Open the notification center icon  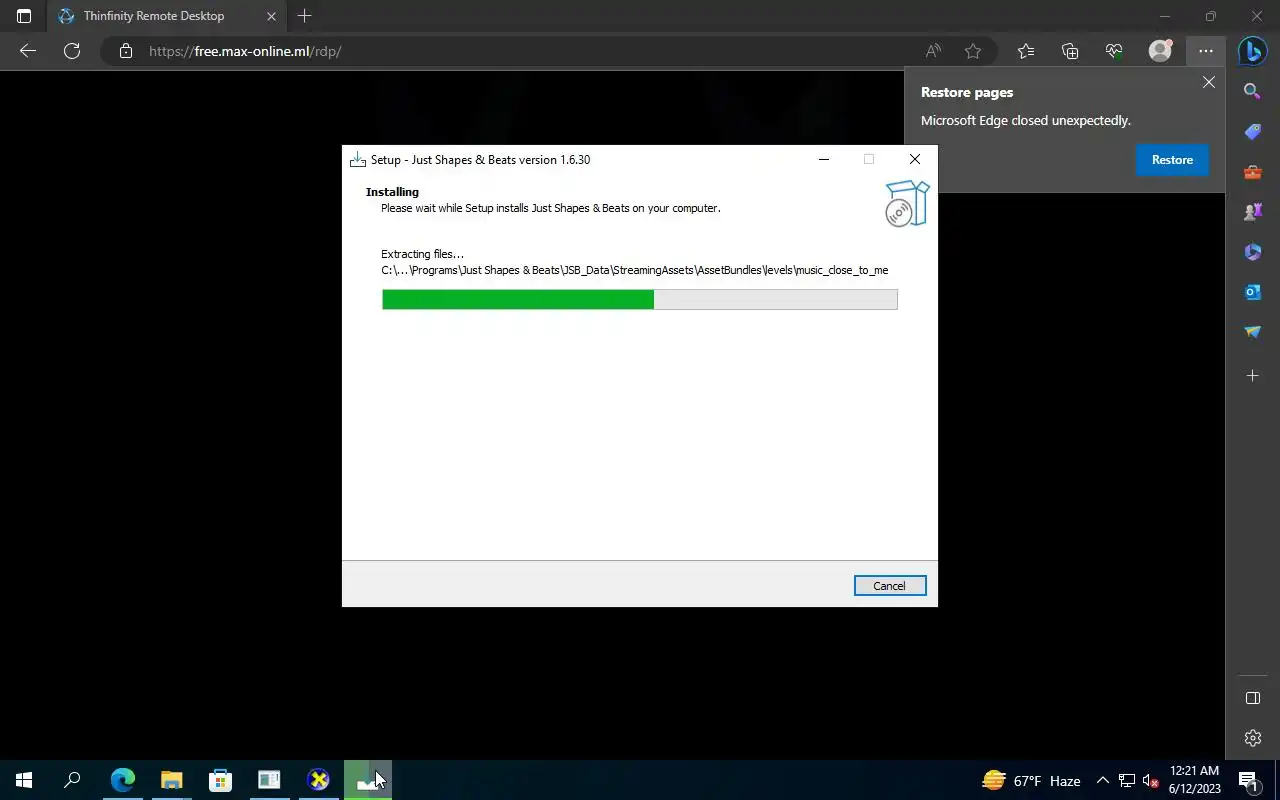pyautogui.click(x=1248, y=781)
